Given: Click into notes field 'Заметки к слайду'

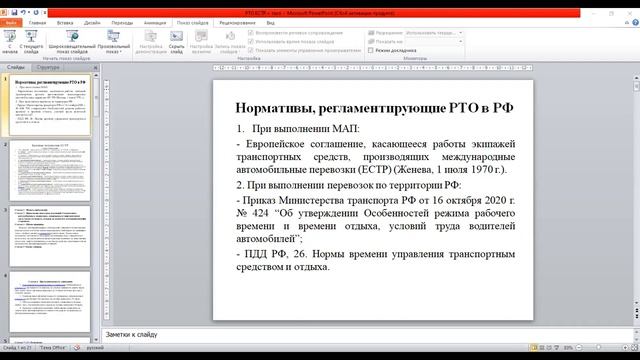Looking at the screenshot, I should (367, 334).
